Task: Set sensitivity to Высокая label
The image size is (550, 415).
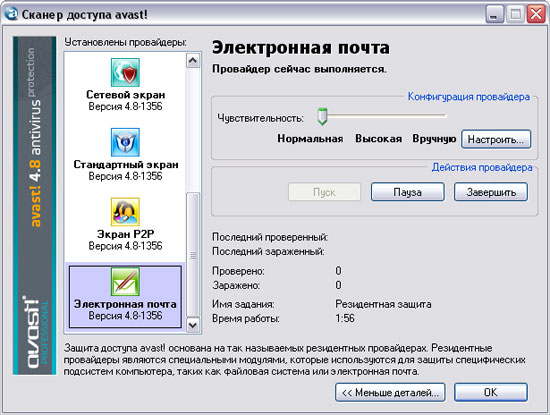Action: coord(378,139)
